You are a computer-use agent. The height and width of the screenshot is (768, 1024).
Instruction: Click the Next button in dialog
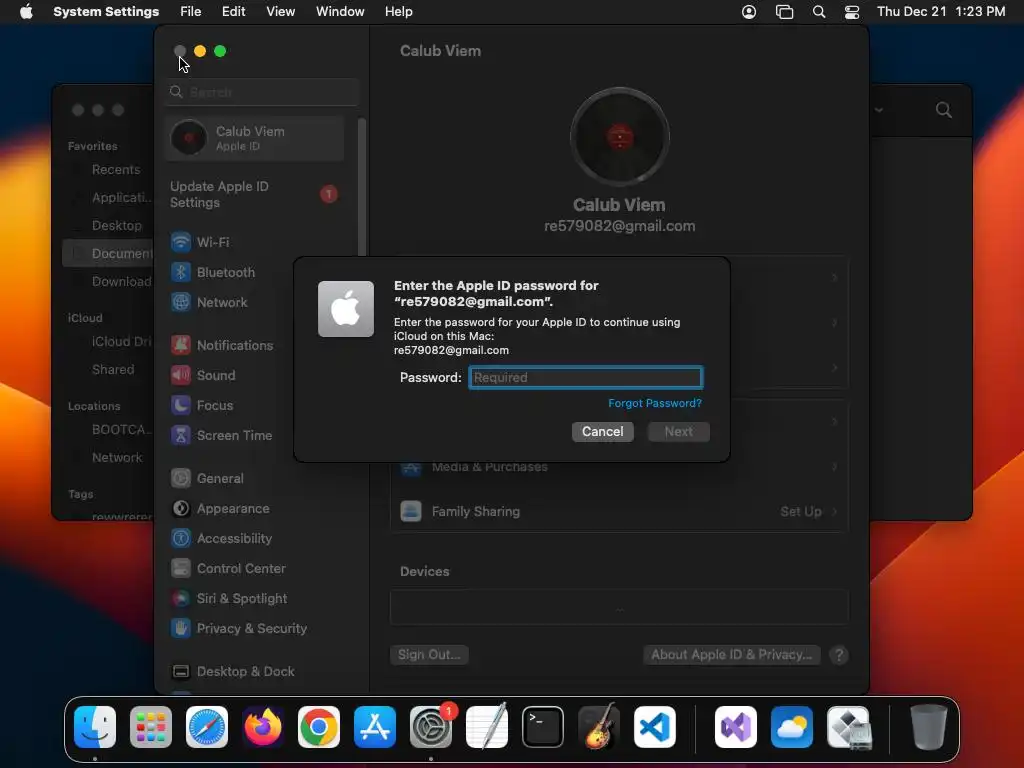click(x=679, y=432)
